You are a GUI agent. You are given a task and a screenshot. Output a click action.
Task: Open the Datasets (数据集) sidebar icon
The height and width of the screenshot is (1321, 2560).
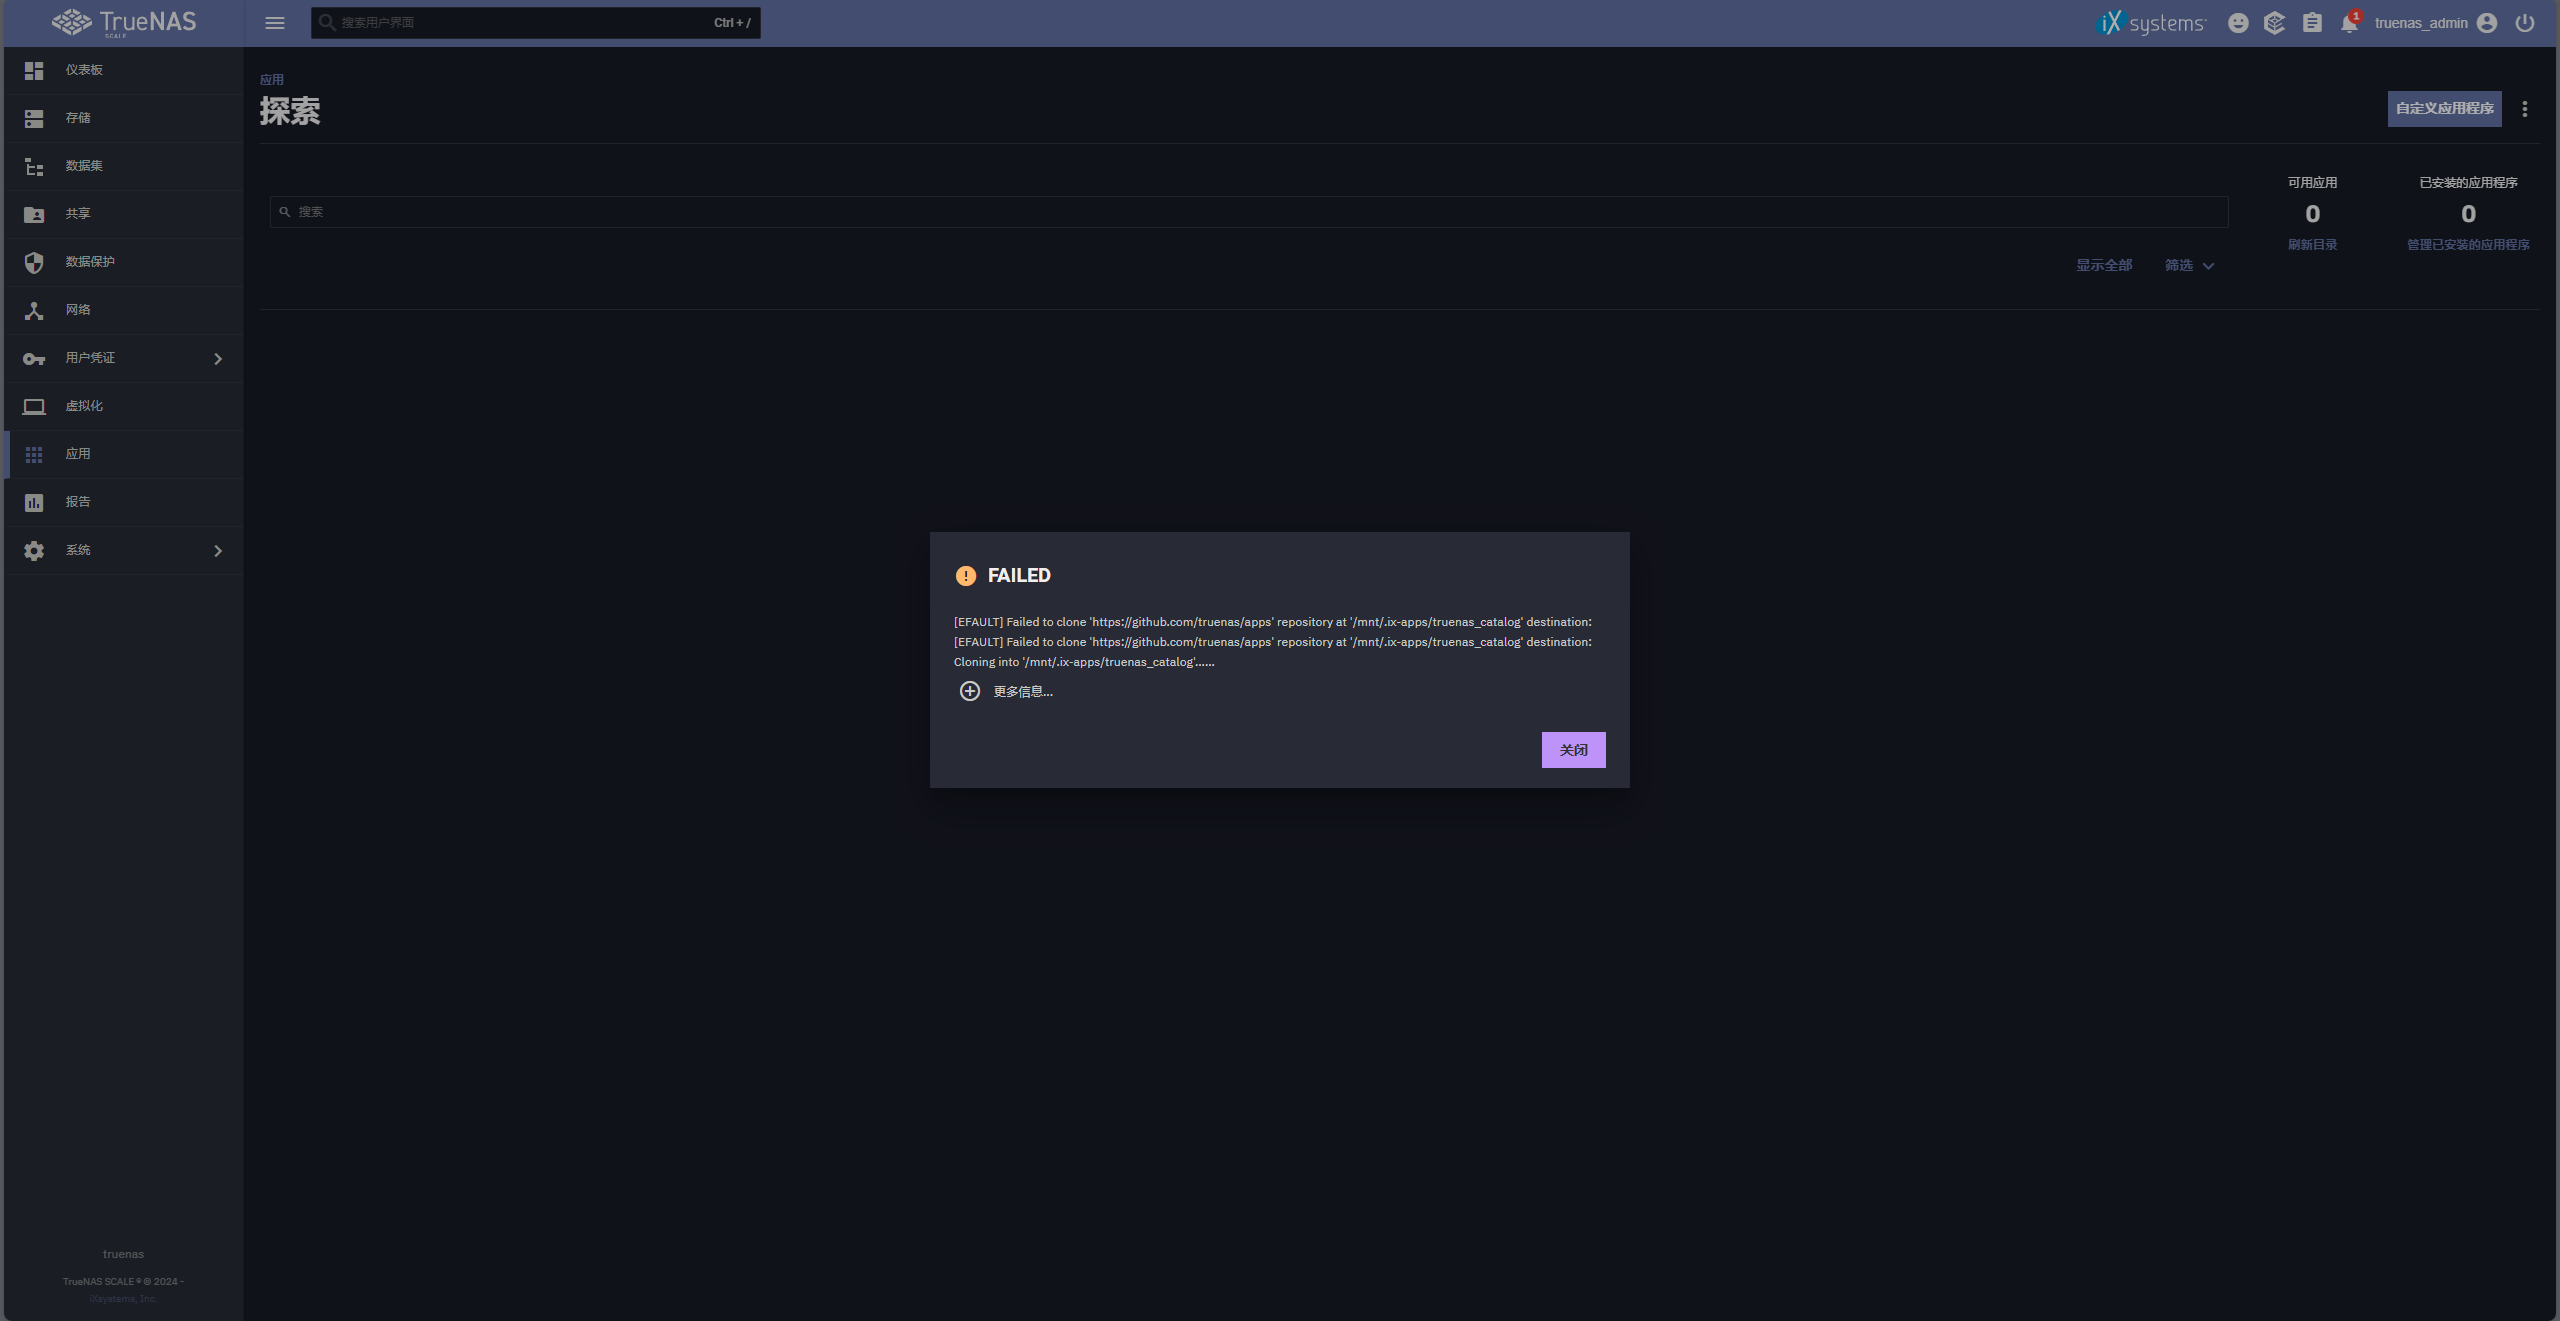click(x=34, y=166)
